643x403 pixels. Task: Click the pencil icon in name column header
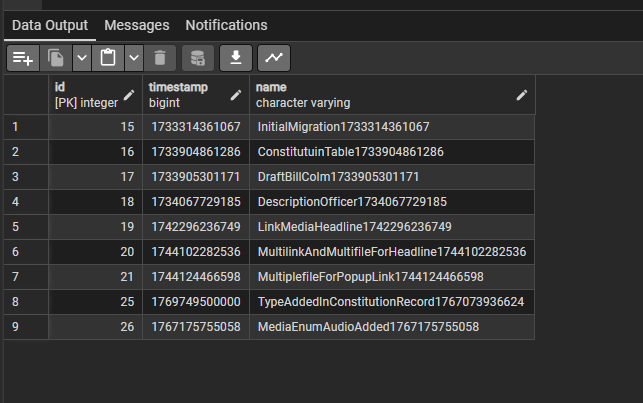click(x=521, y=95)
